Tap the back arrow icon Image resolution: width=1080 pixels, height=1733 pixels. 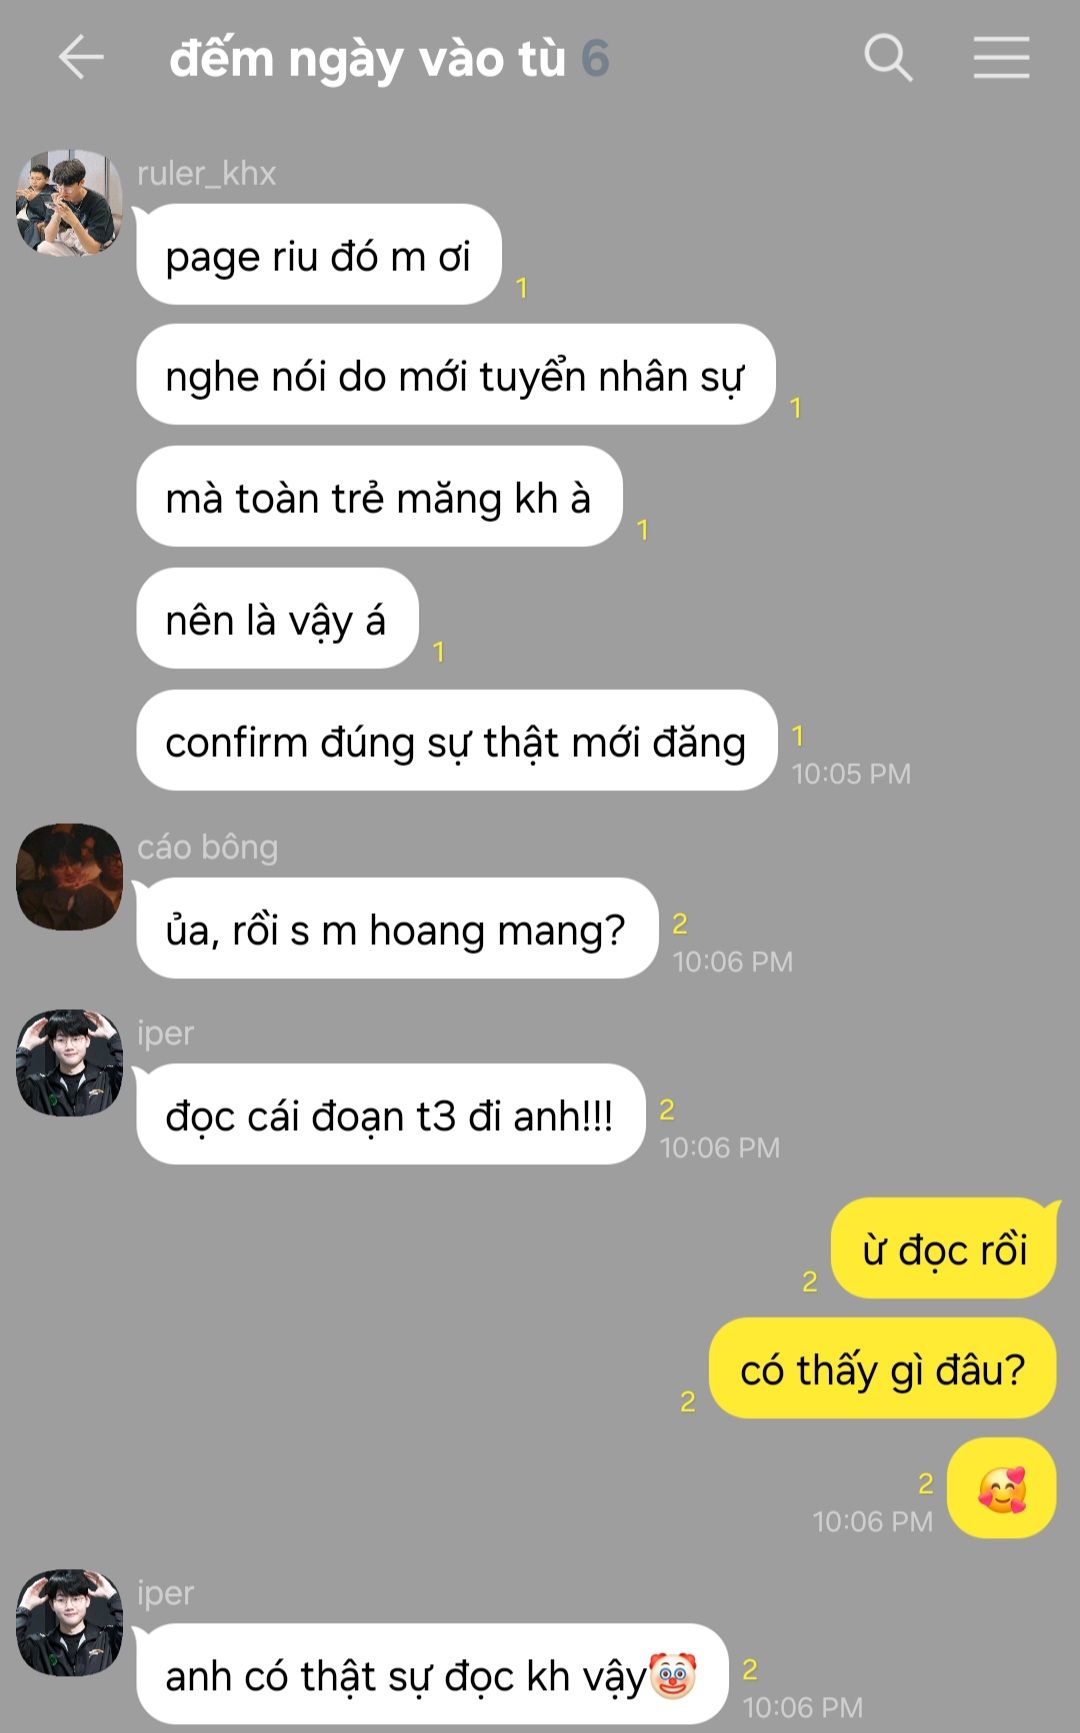click(81, 57)
